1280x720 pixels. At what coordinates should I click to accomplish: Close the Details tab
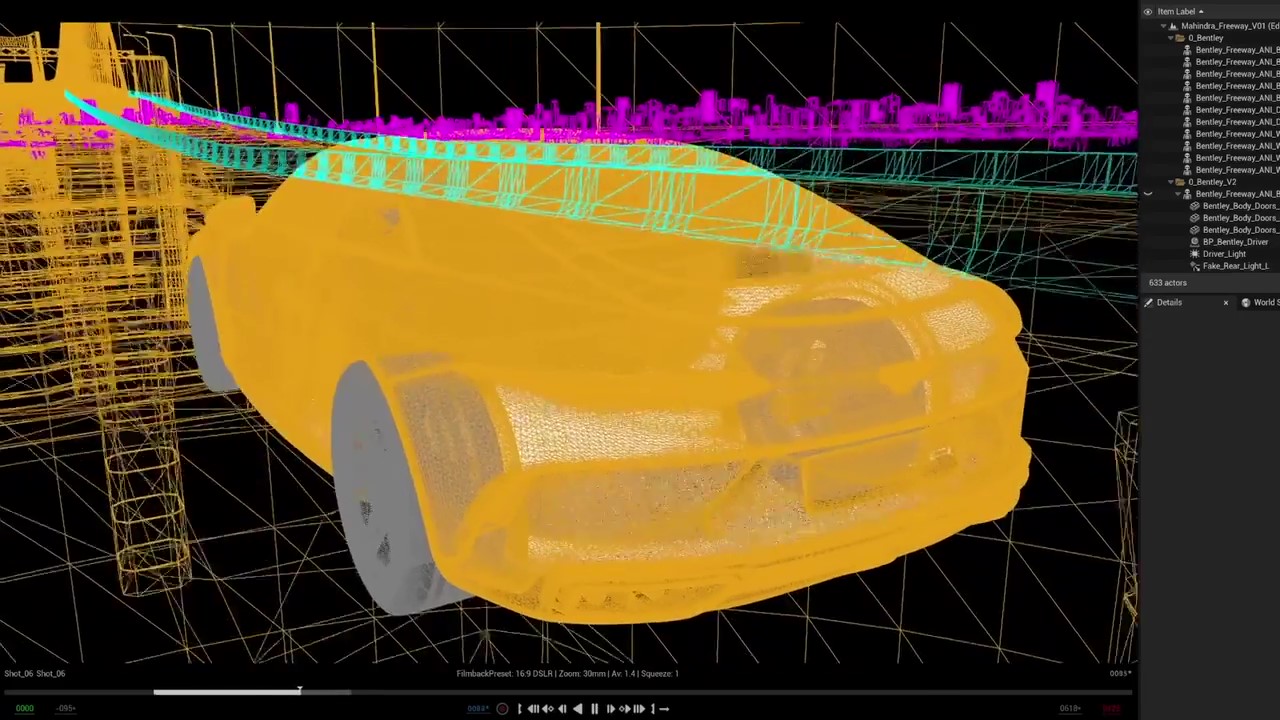pyautogui.click(x=1226, y=302)
